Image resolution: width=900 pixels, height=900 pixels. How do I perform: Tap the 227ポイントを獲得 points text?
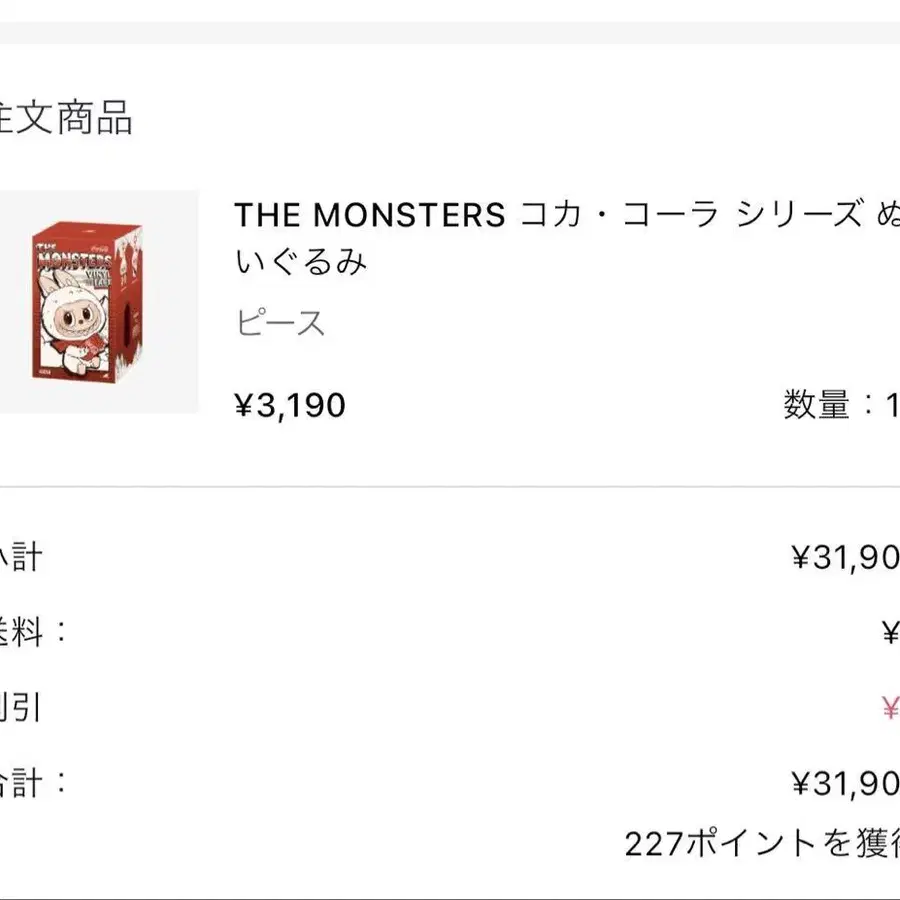pos(762,844)
